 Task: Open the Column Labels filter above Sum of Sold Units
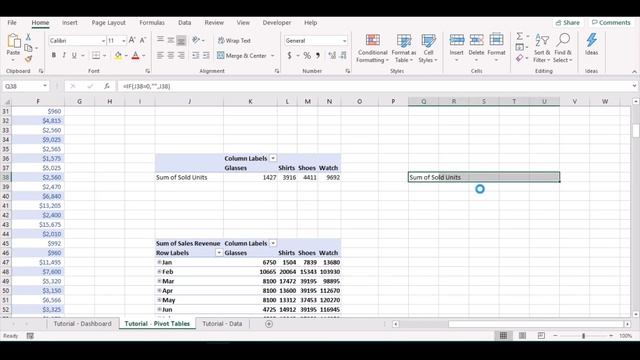click(x=273, y=158)
